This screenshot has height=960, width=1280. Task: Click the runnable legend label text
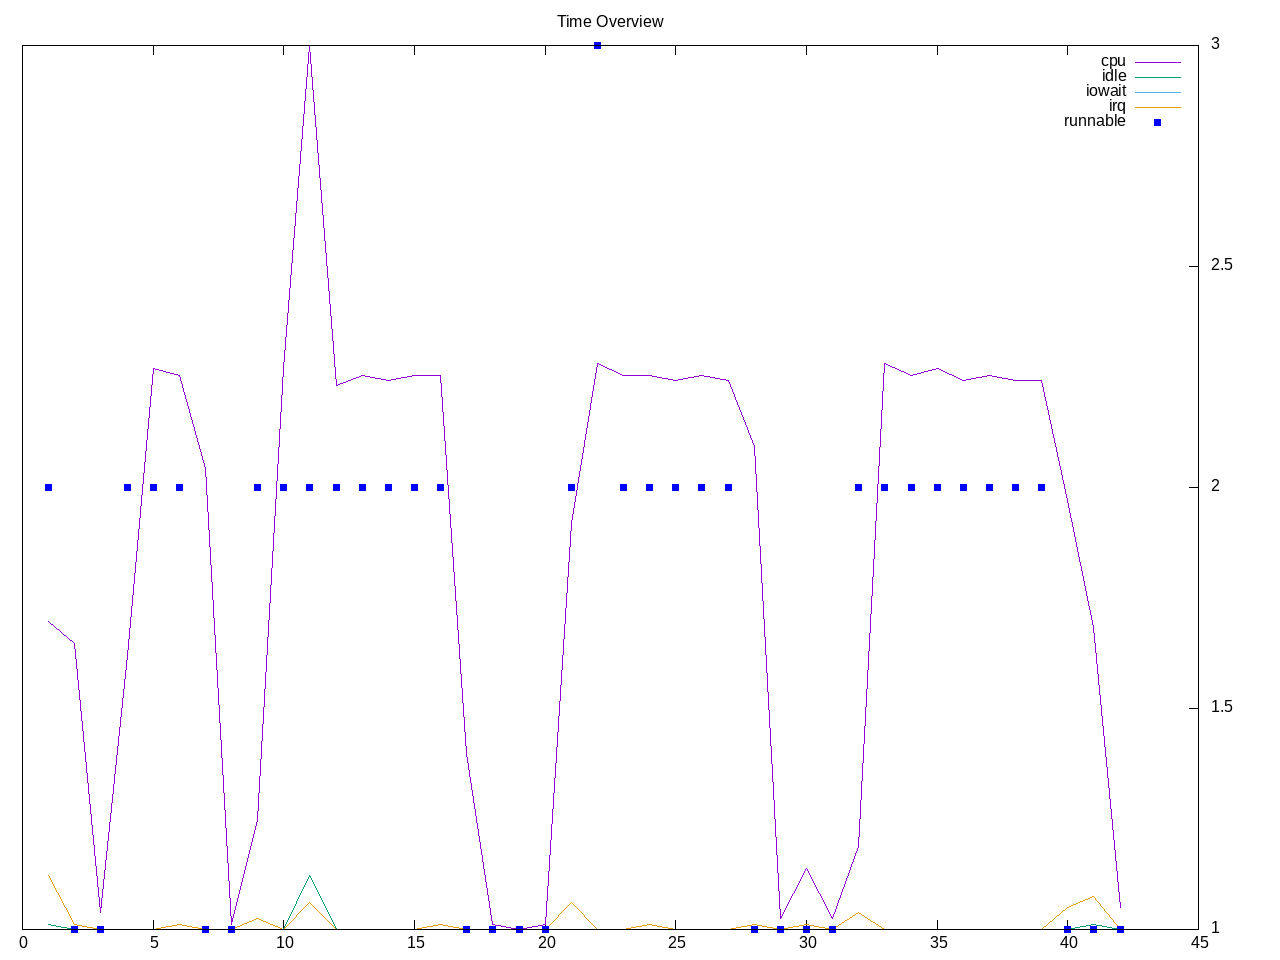click(1095, 121)
